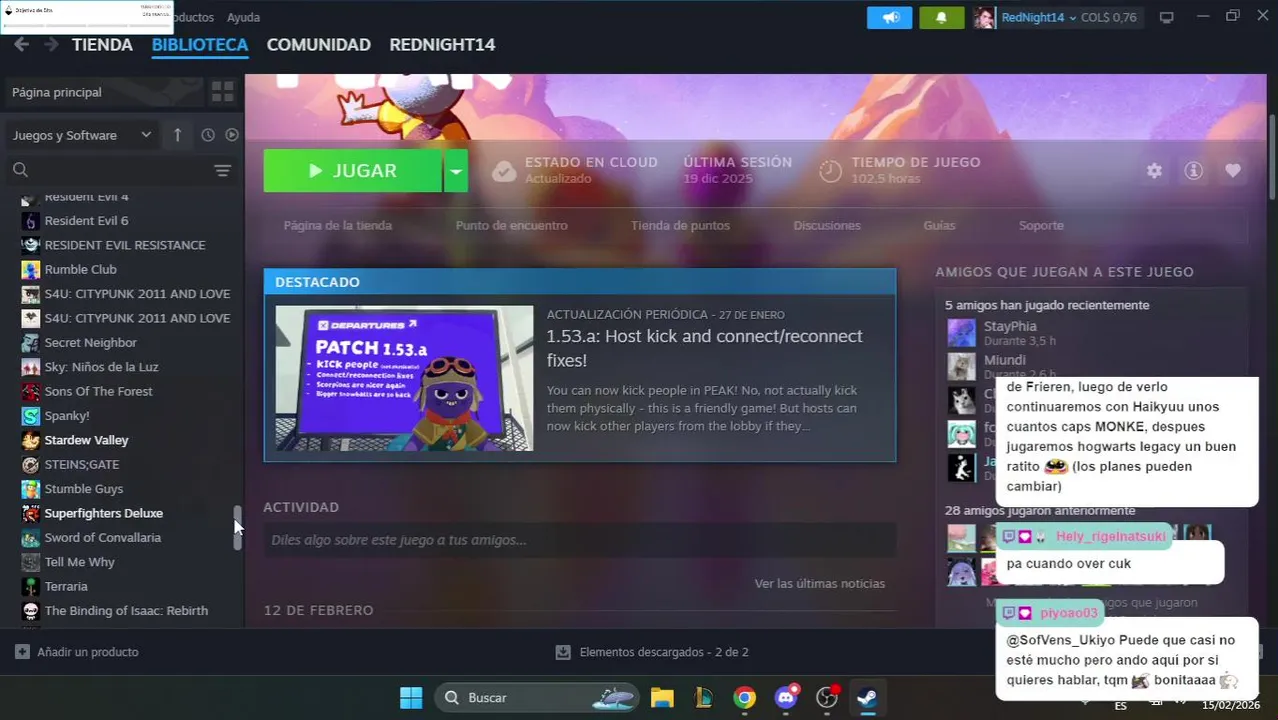Add game to favorites heart icon

(x=1233, y=171)
